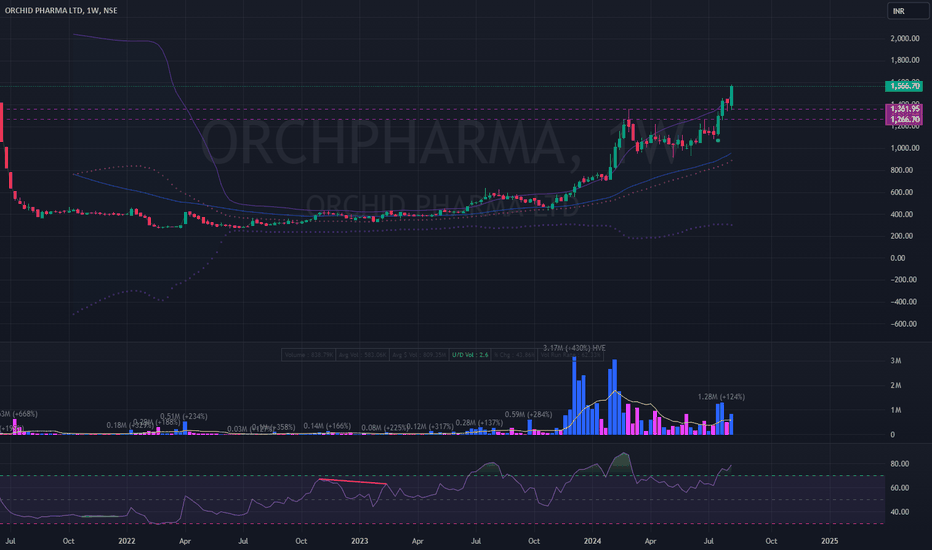The height and width of the screenshot is (550, 932).
Task: Select the green 1,566.70 current price label
Action: coord(904,86)
